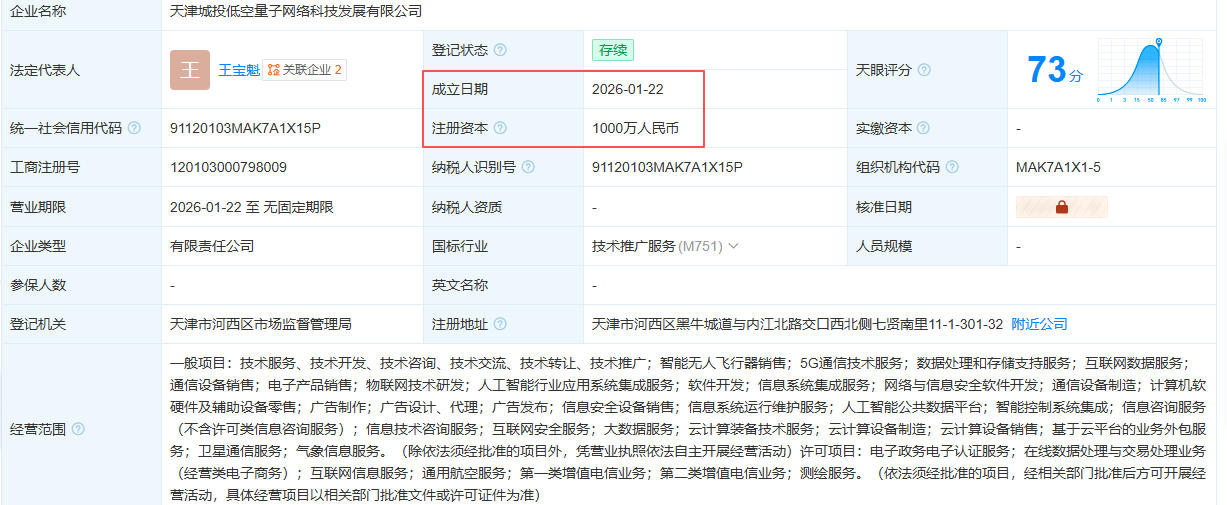Click help icon next to 纳税人识别号
The height and width of the screenshot is (505, 1227).
coord(528,167)
